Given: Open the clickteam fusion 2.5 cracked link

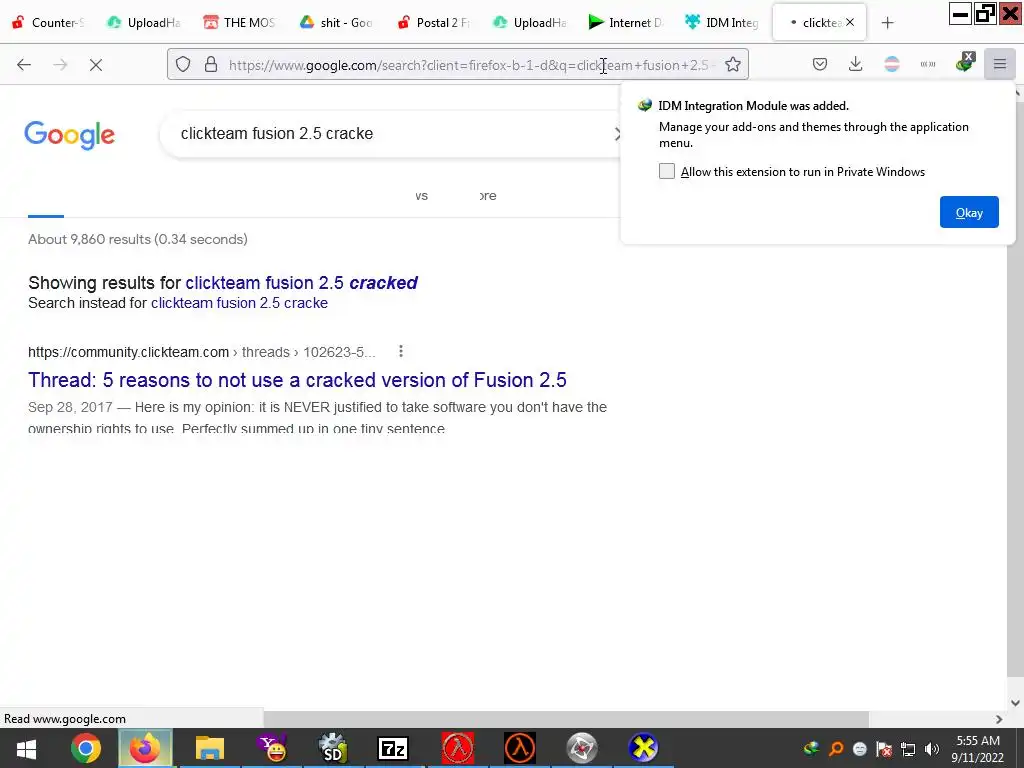Looking at the screenshot, I should pyautogui.click(x=301, y=283).
